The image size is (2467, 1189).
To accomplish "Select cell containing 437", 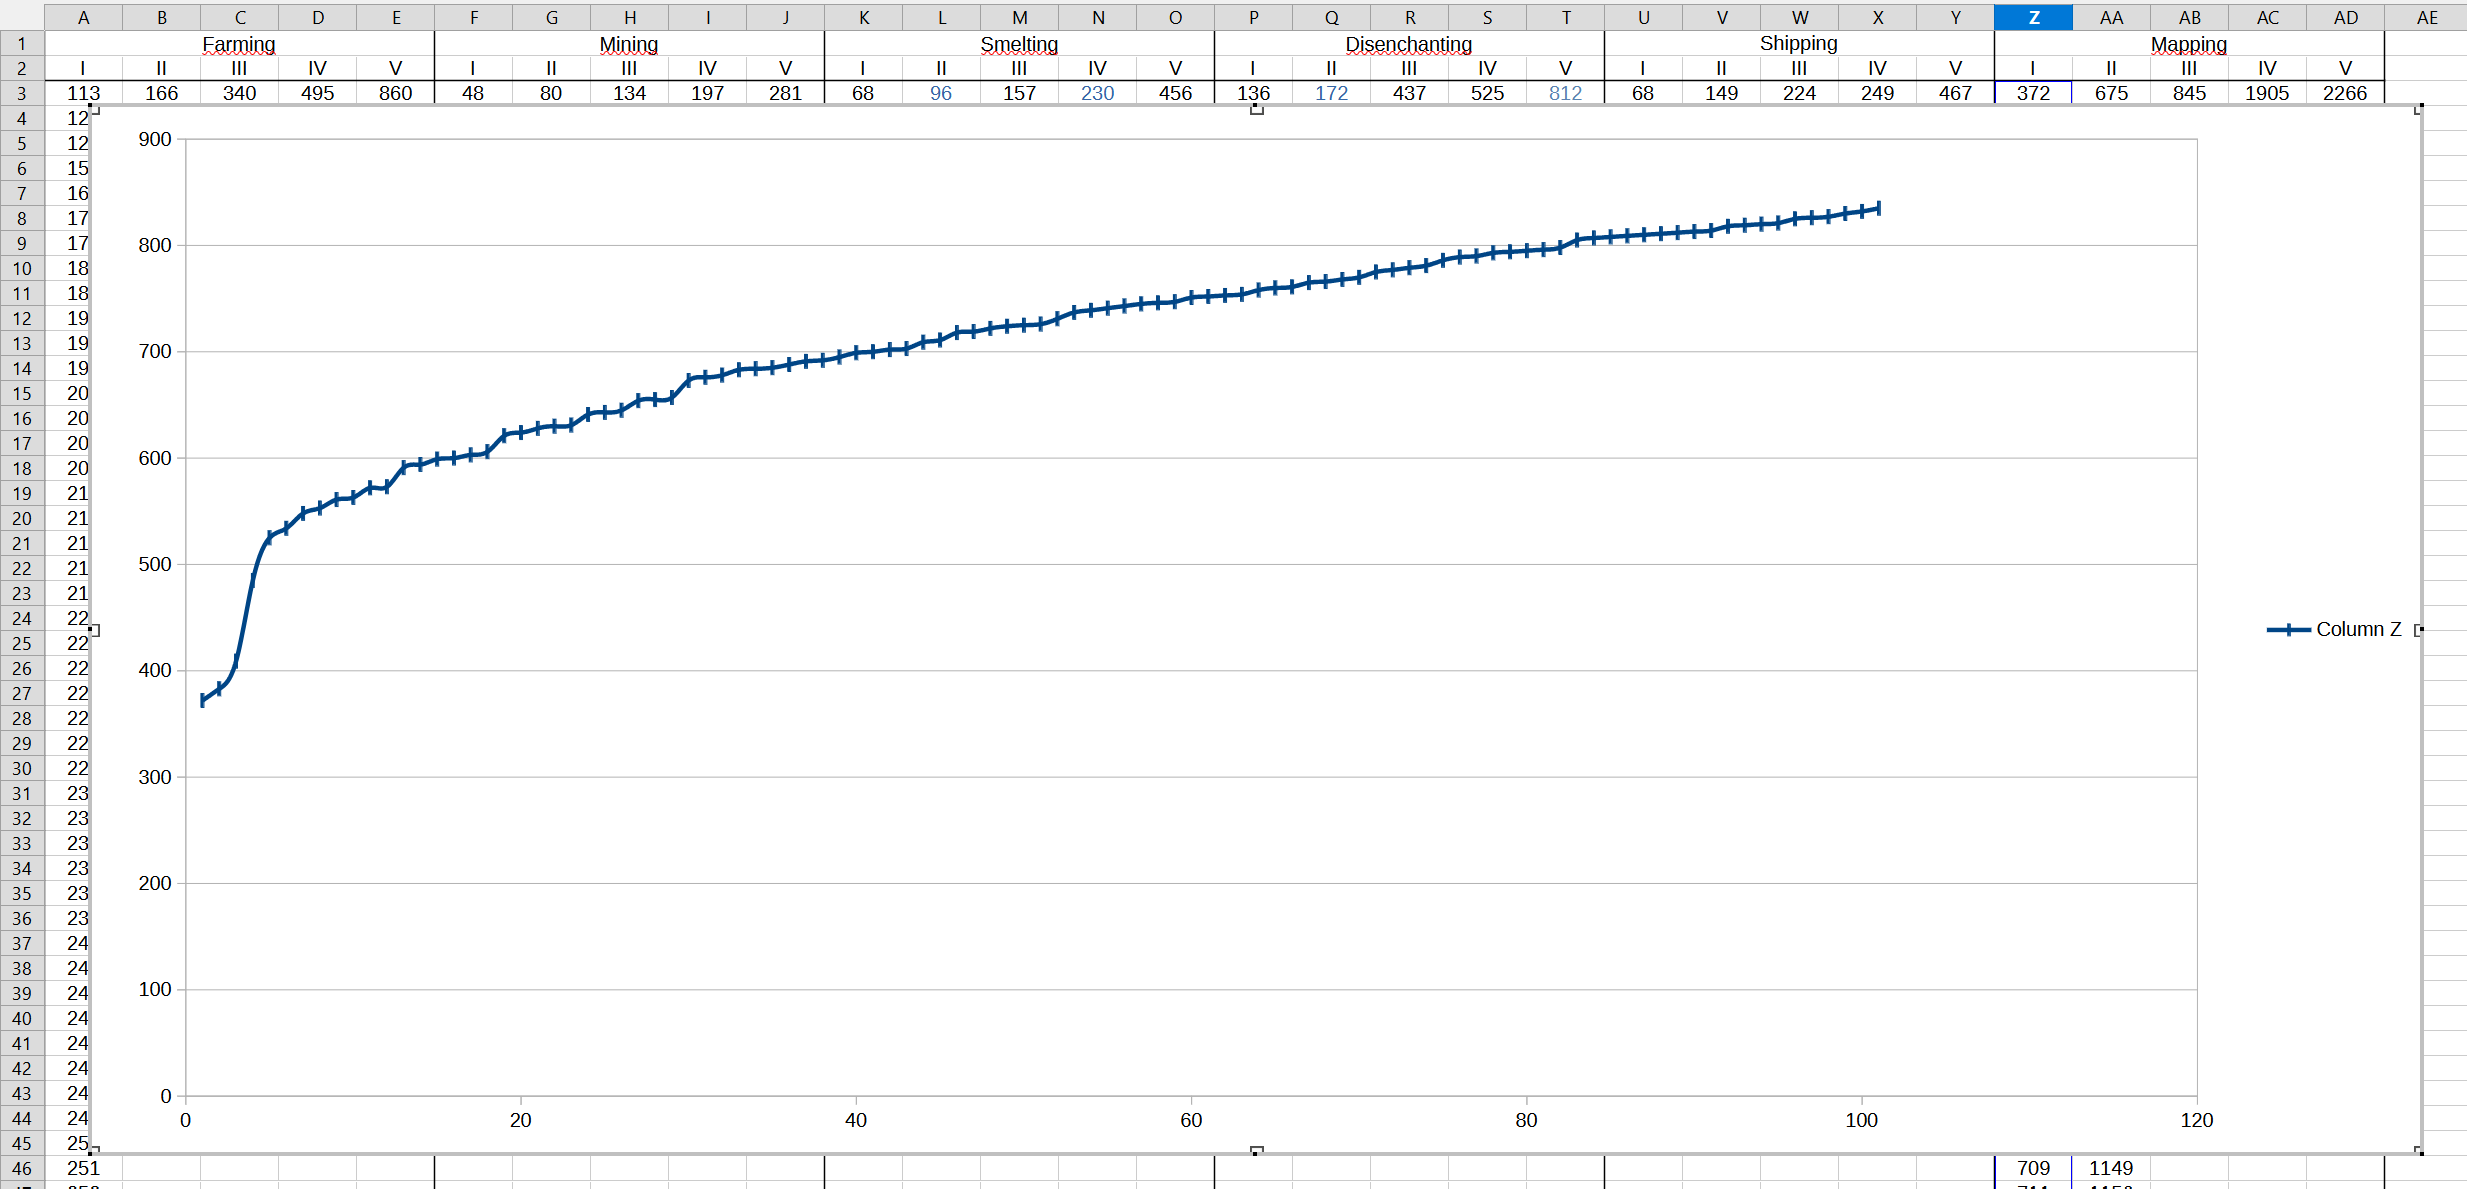I will pyautogui.click(x=1409, y=93).
